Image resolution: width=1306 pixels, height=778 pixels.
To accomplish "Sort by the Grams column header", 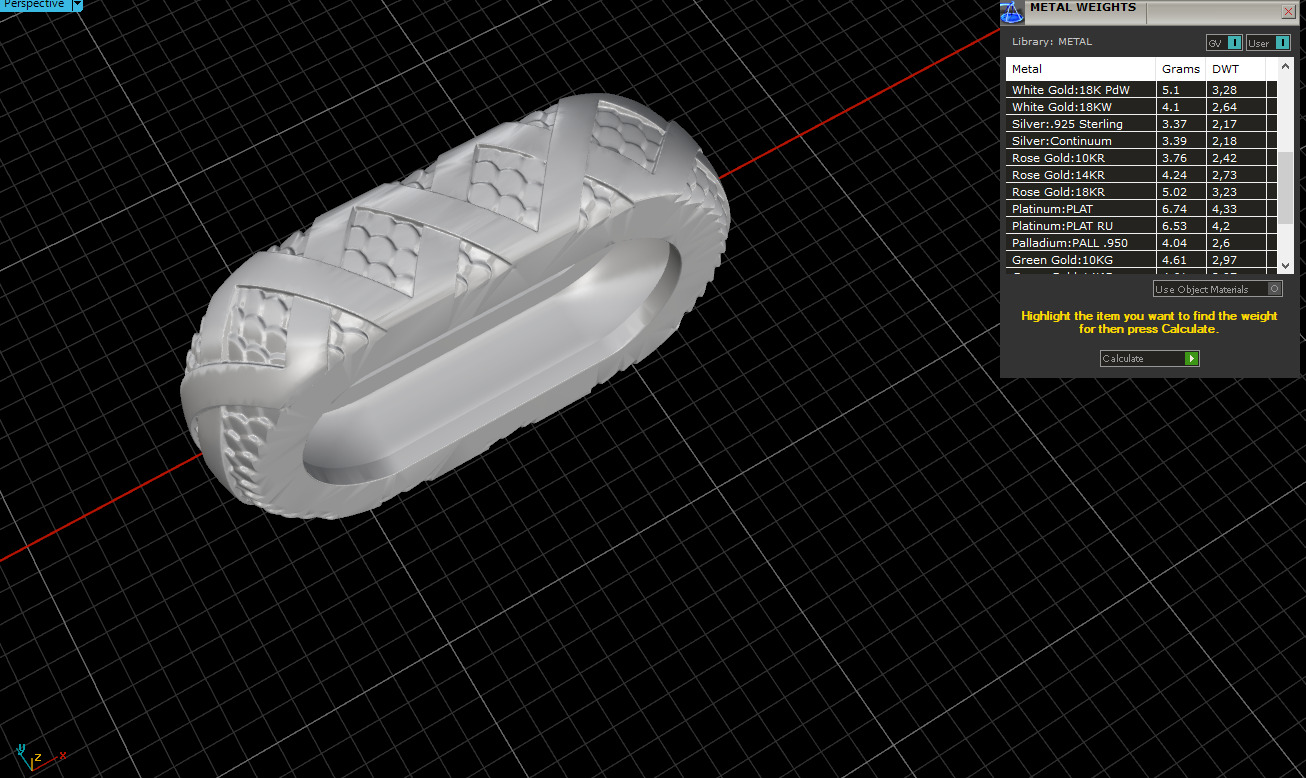I will 1181,69.
